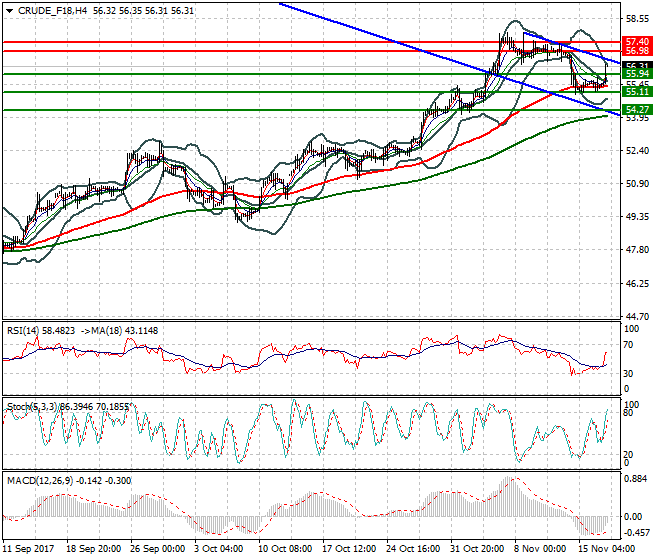Viewport: 660px width, 560px height.
Task: Select the 57.40 red resistance price label
Action: [x=637, y=42]
